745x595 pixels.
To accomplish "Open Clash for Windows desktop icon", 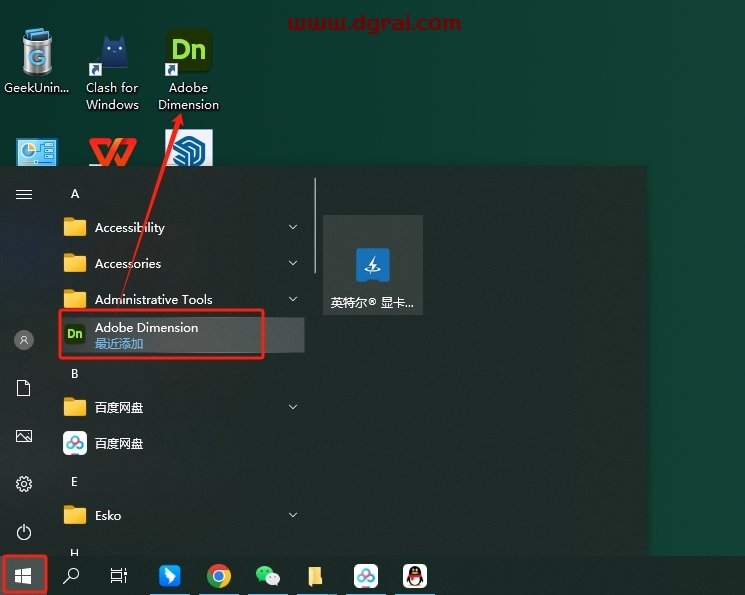I will click(x=112, y=70).
